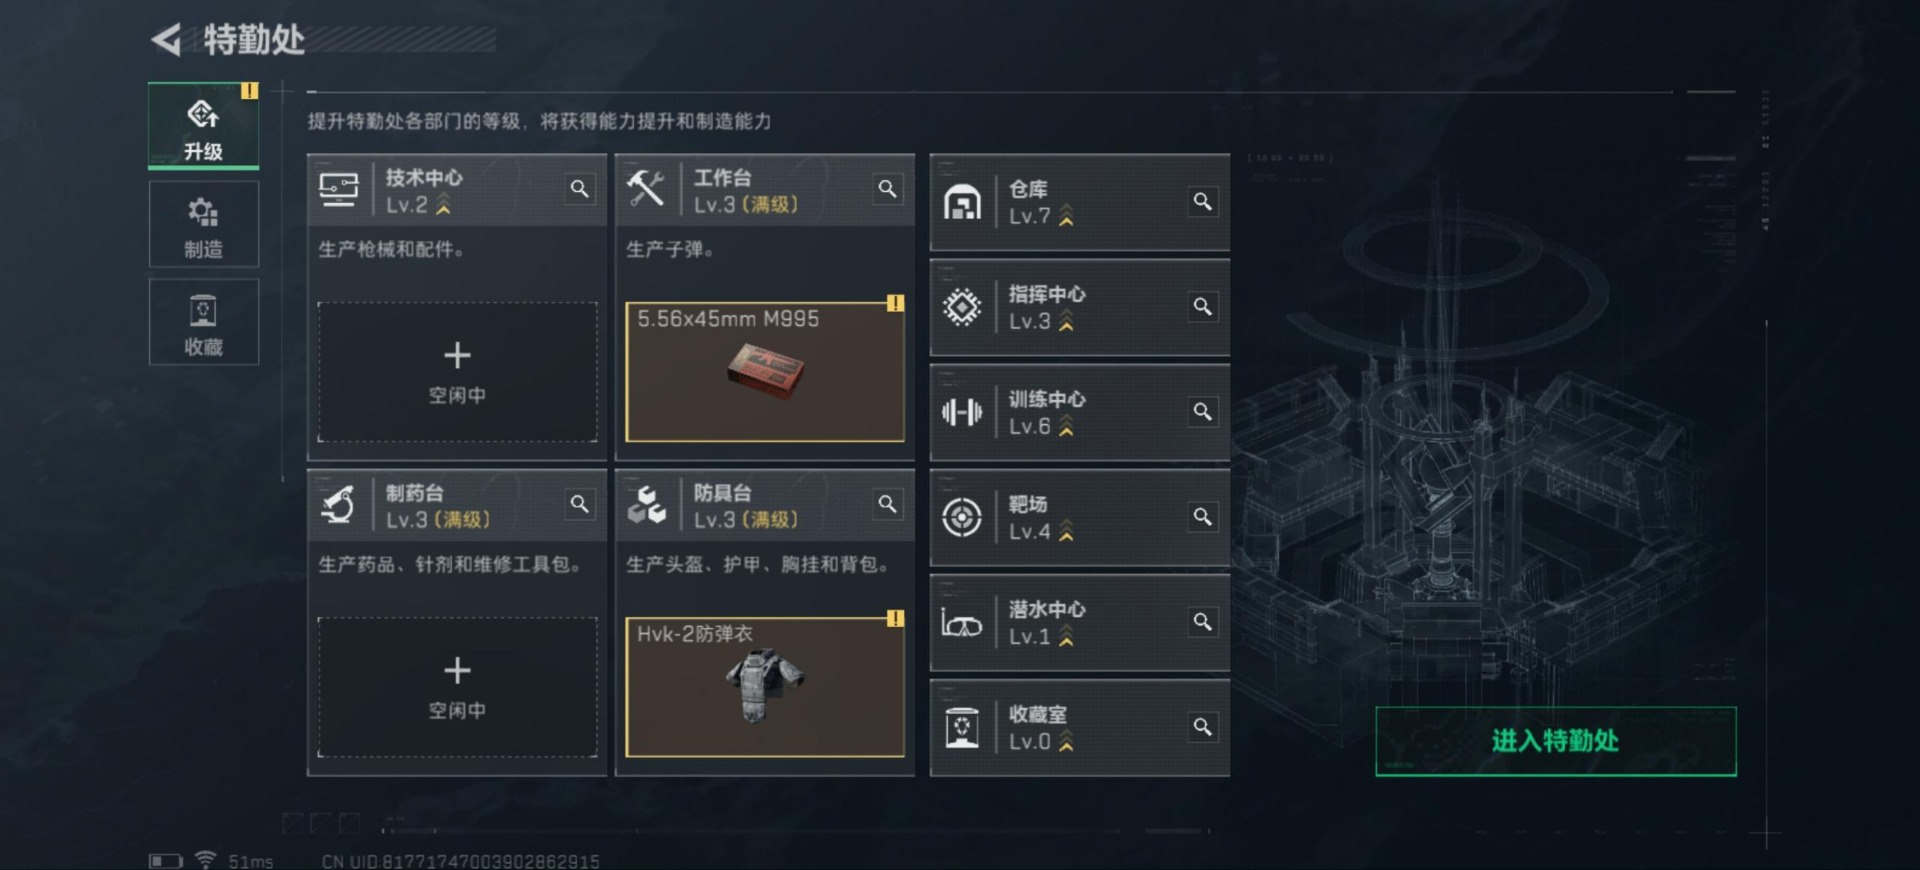Click the back arrow next to 特勤处

(x=167, y=40)
